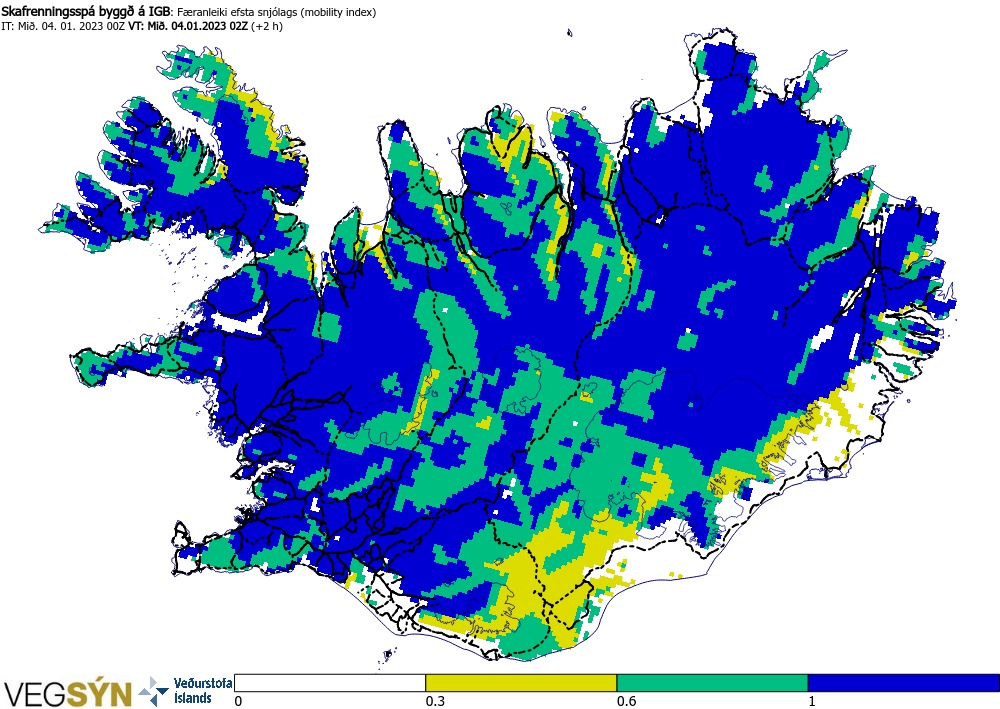Click the title 'Skafrenningsspá byggð á IGB'
The height and width of the screenshot is (709, 1000).
[x=86, y=12]
